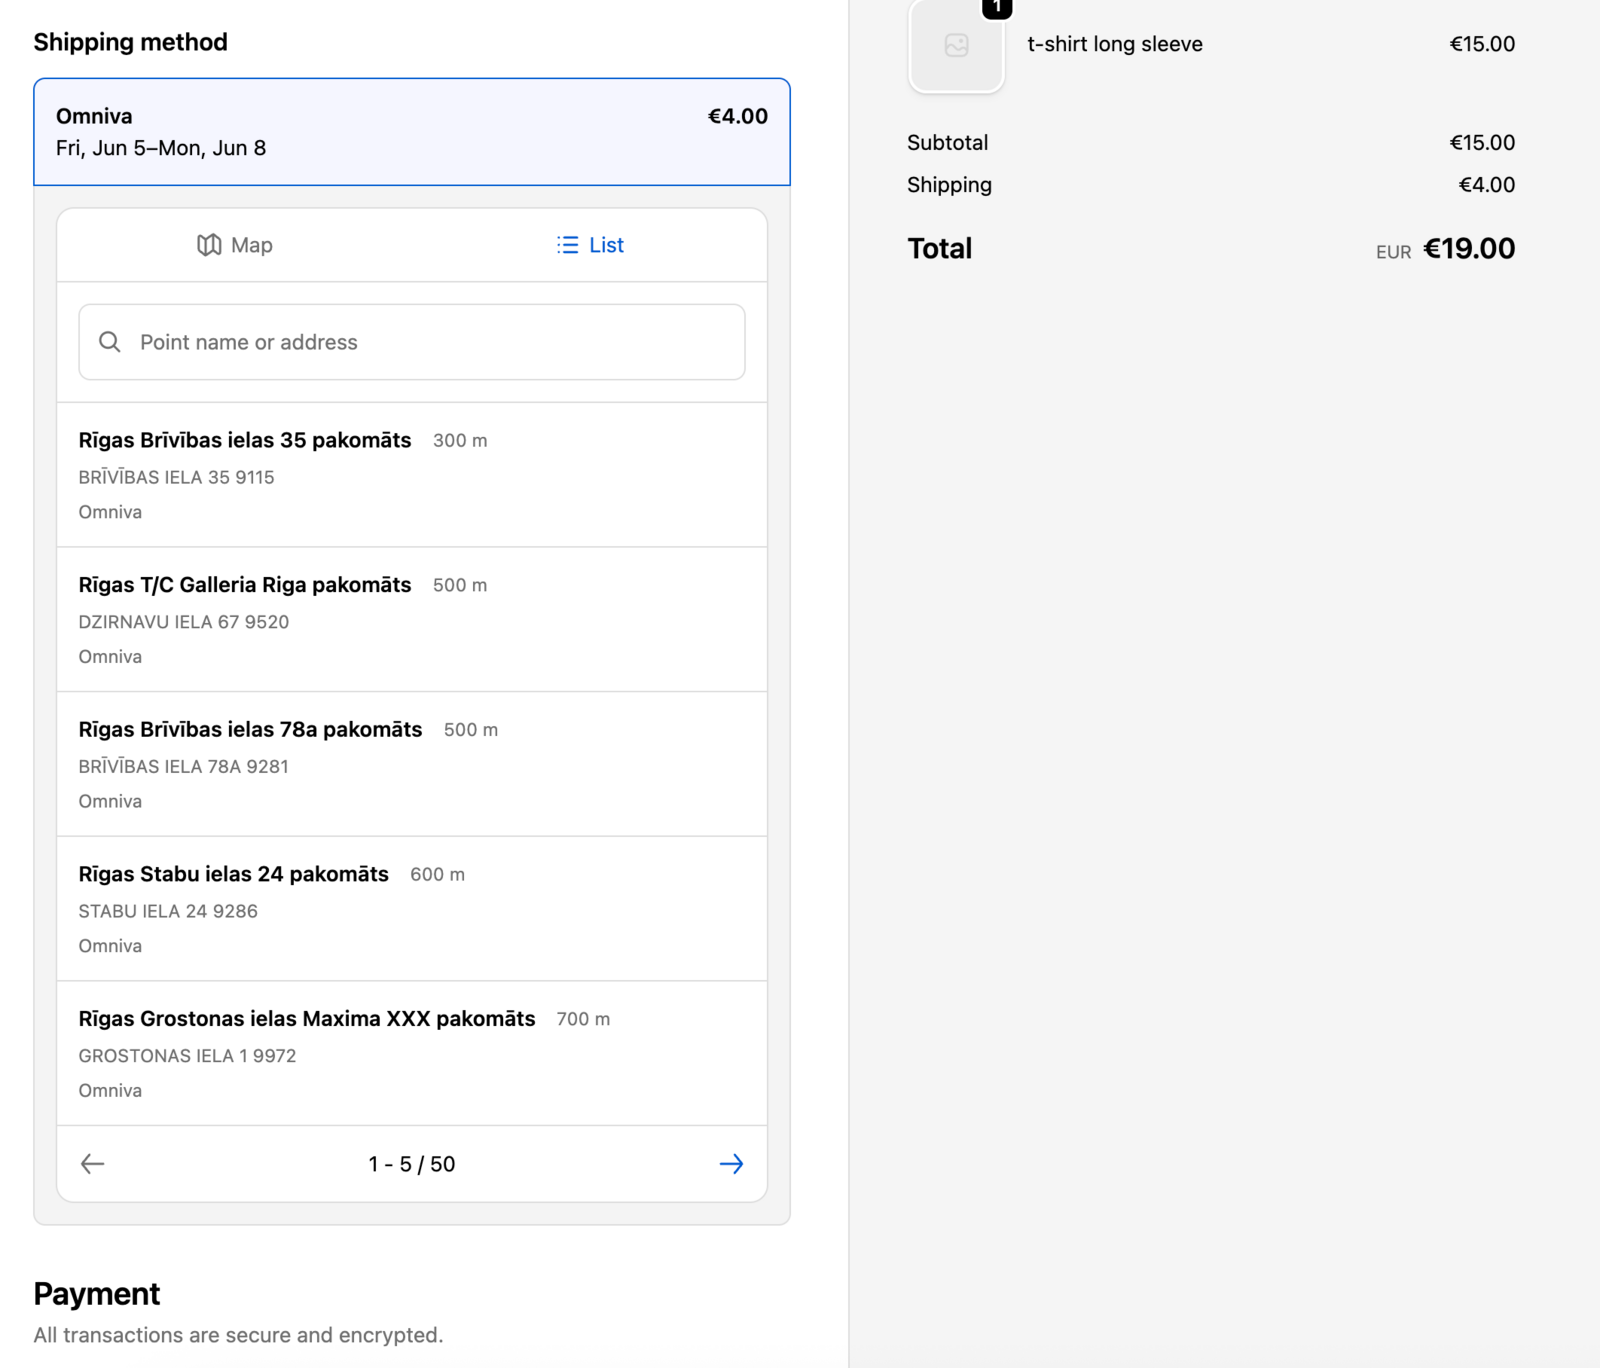Screen dimensions: 1600x1368
Task: Click the address GROSTONAS IELA 1 9972
Action: click(187, 1056)
